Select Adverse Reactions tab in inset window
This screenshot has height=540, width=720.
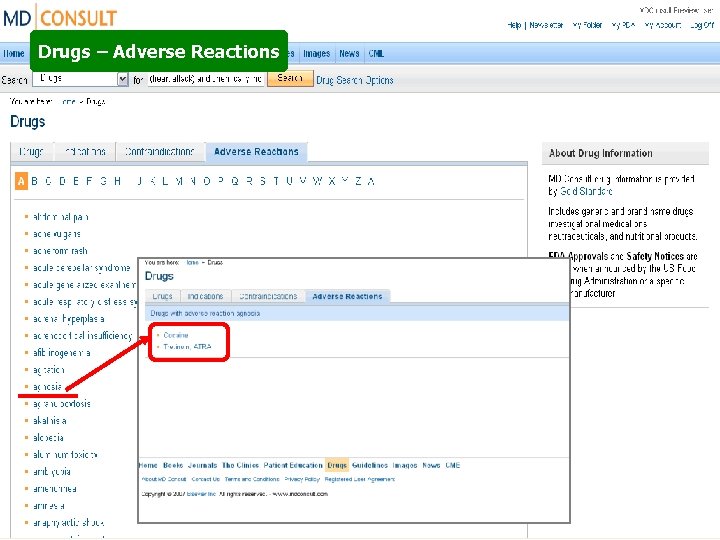(347, 296)
